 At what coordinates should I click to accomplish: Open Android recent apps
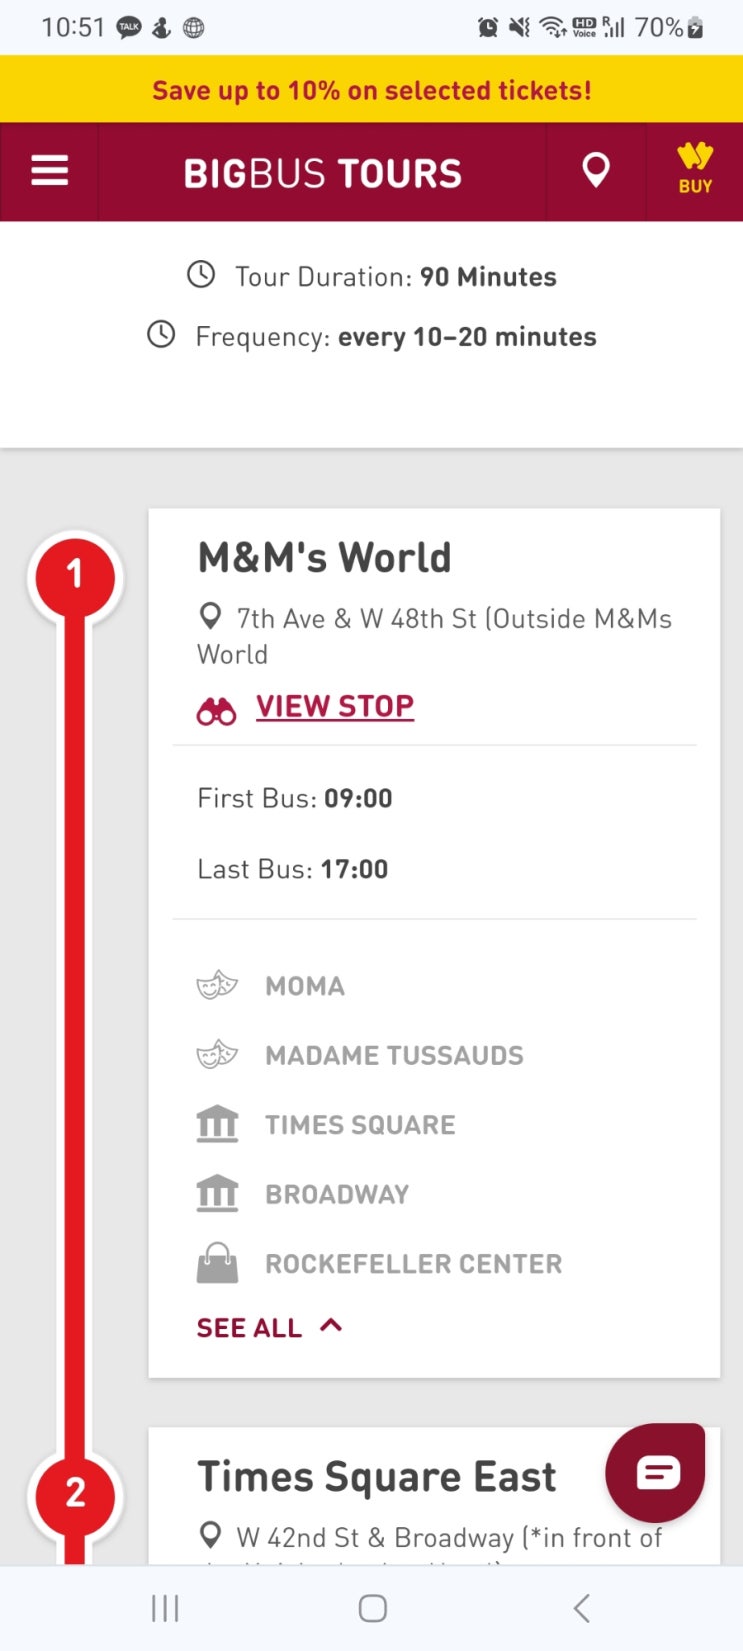click(x=165, y=1608)
